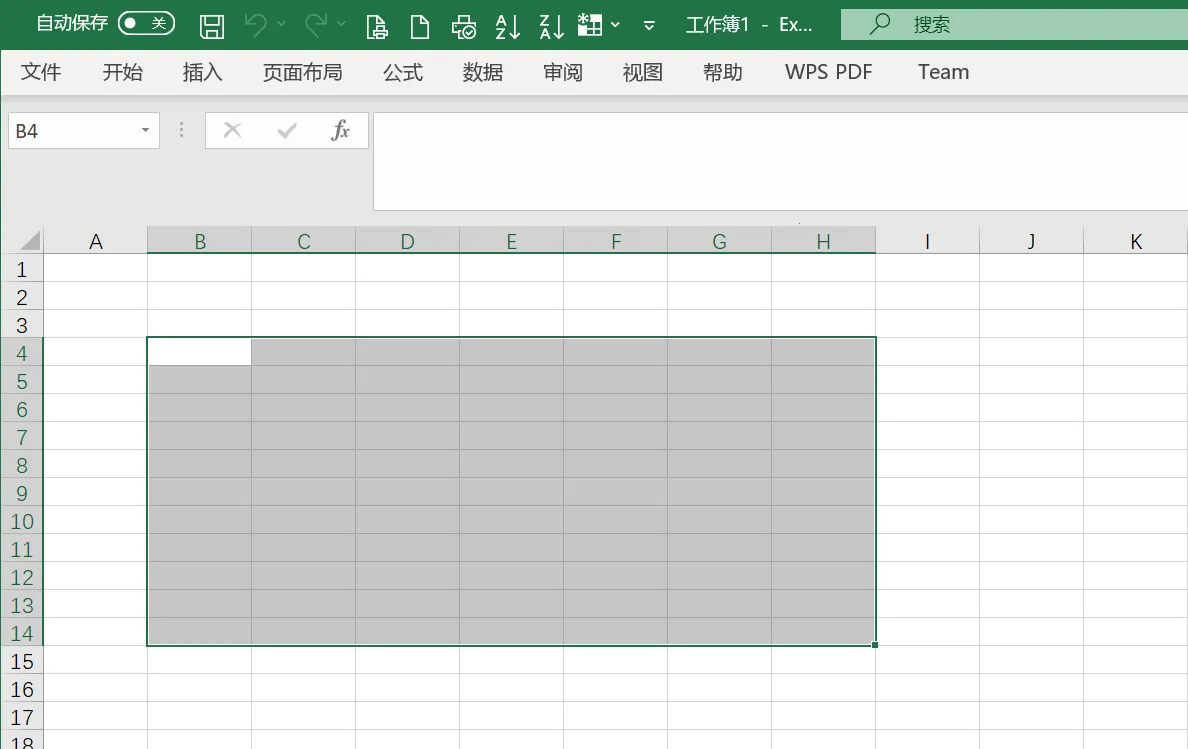Open the Undo history dropdown arrow
The image size is (1188, 749).
coord(281,24)
